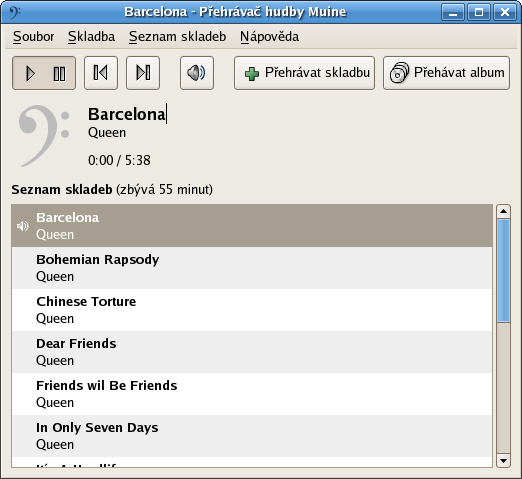
Task: Click the playlist scrollbar down arrow
Action: coord(503,461)
